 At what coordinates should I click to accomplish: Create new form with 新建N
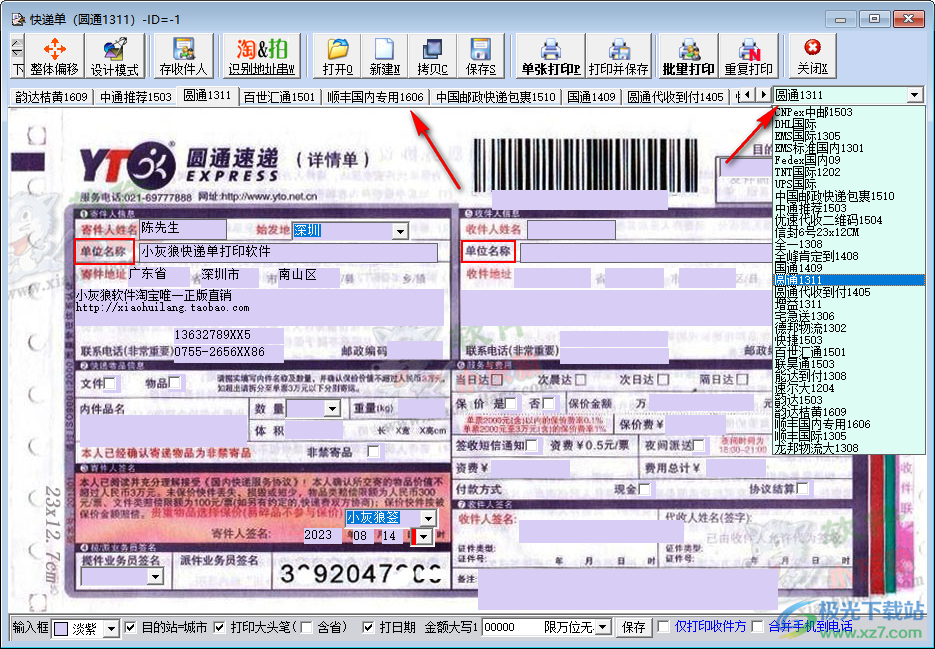tap(385, 55)
